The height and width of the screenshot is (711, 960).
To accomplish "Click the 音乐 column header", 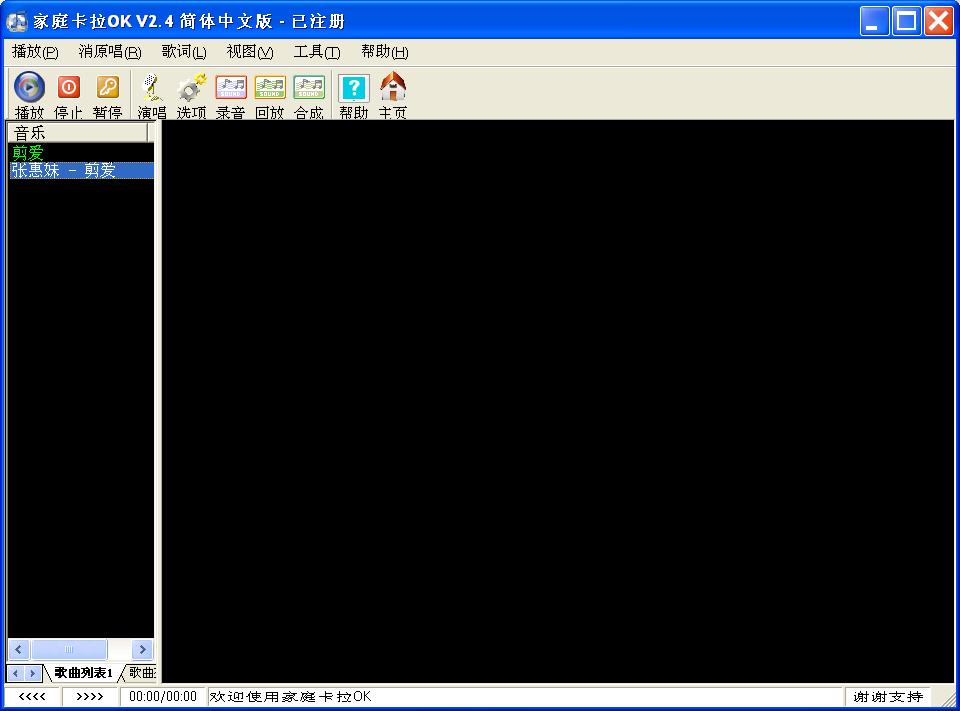I will [x=78, y=132].
